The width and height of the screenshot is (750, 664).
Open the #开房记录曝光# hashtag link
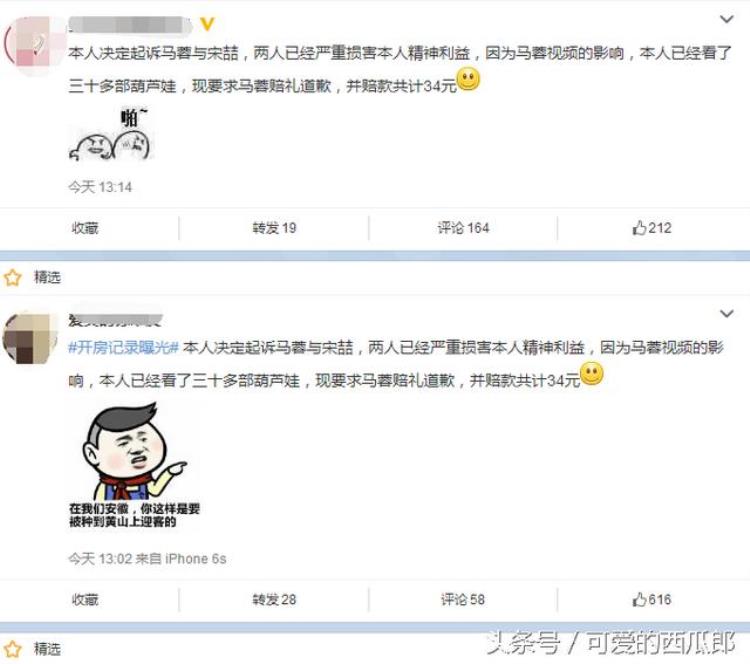tap(123, 348)
